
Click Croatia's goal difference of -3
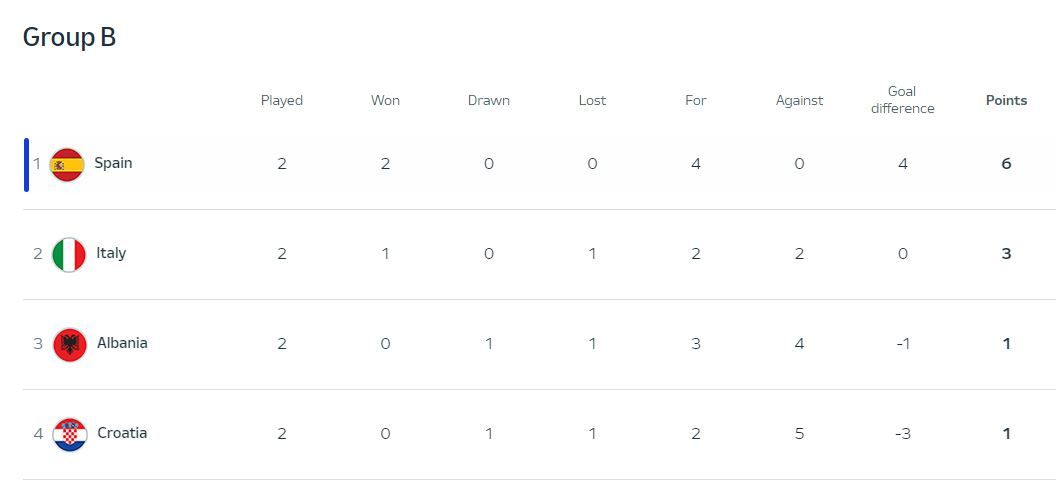coord(902,434)
